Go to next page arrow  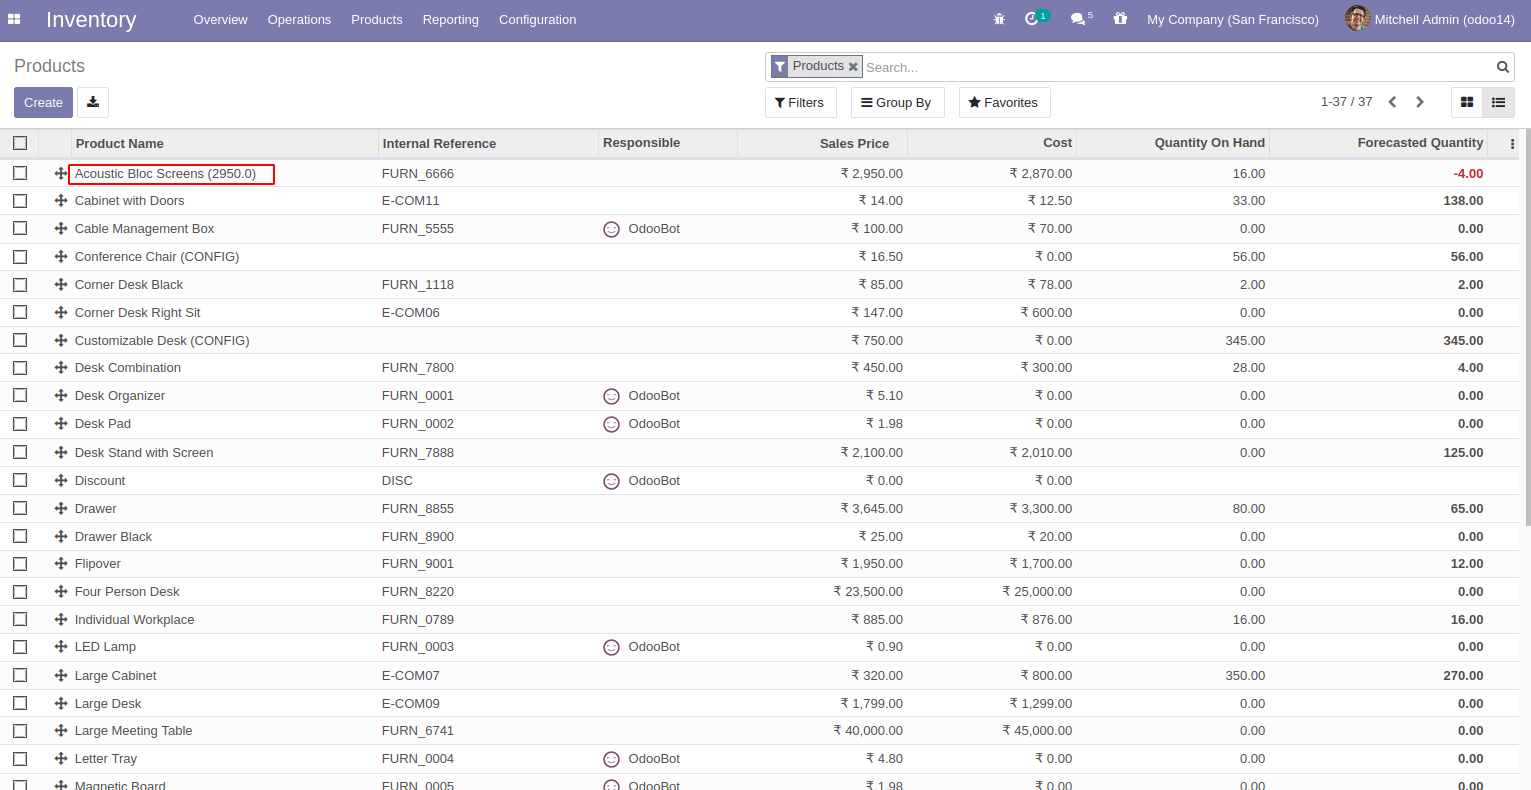1420,102
